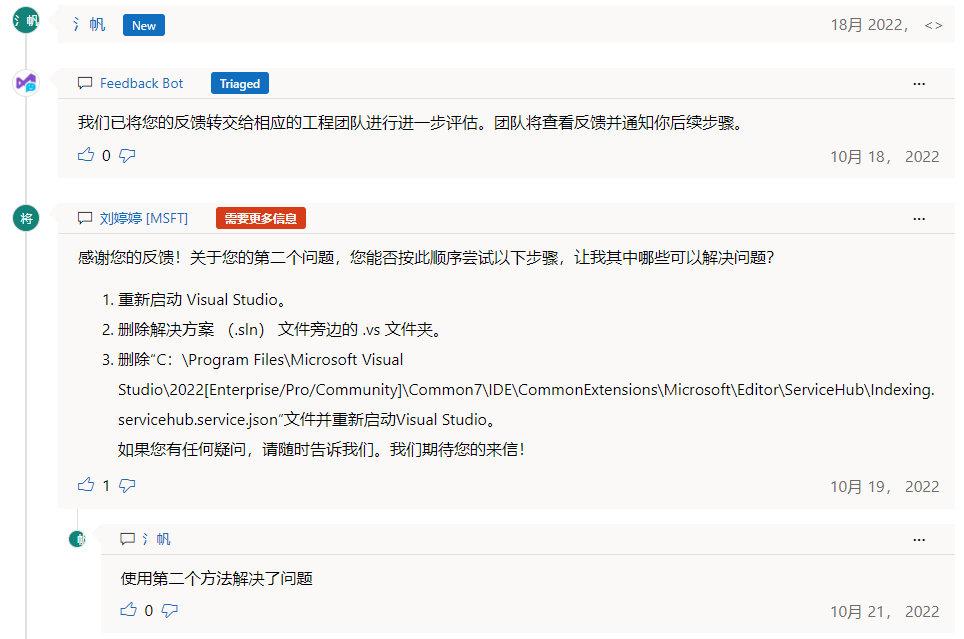Click comment icon beside reply author 帆

127,539
